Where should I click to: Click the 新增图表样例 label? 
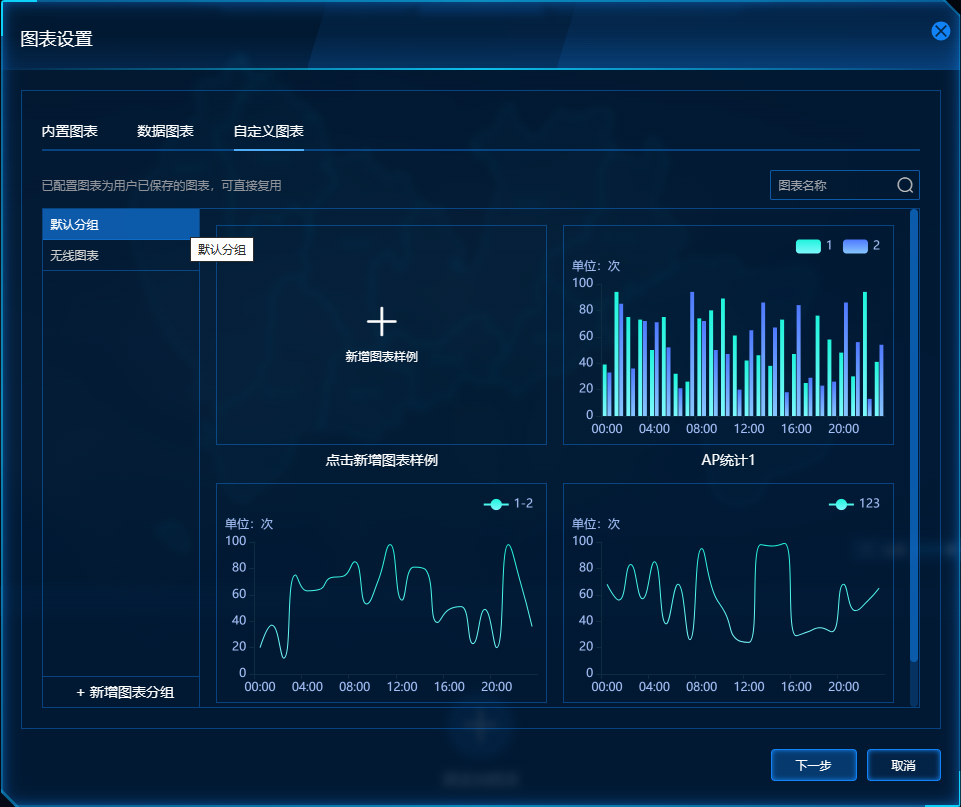point(381,357)
